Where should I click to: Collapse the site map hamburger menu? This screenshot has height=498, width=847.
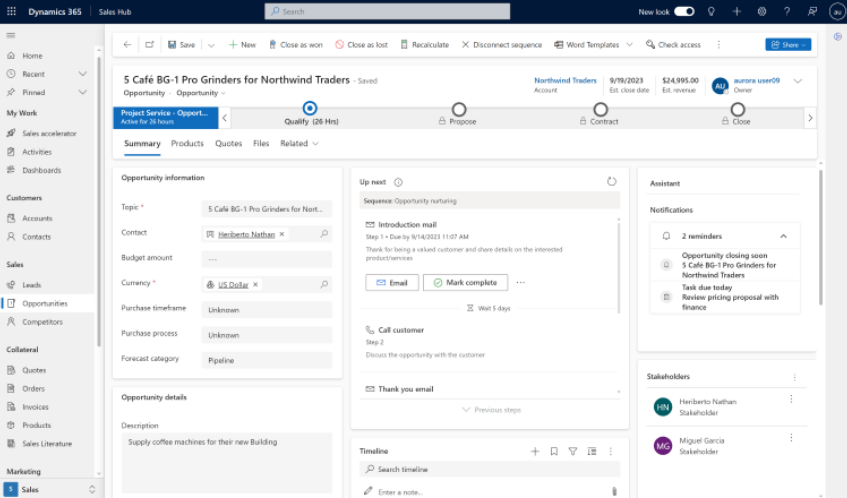click(x=11, y=36)
